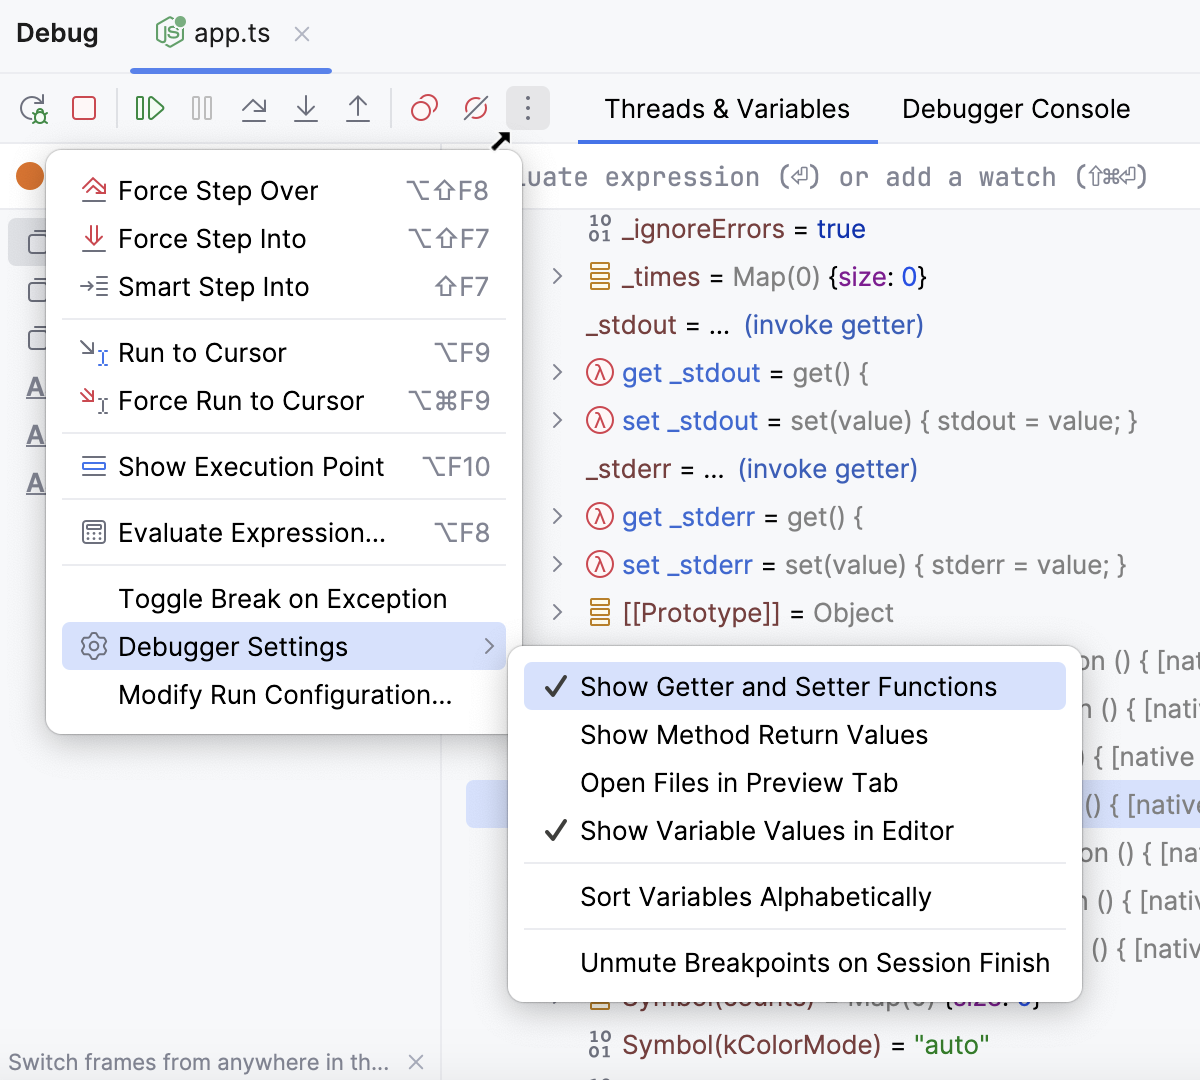Switch to the Debugger Console tab
1200x1080 pixels.
[x=1015, y=109]
